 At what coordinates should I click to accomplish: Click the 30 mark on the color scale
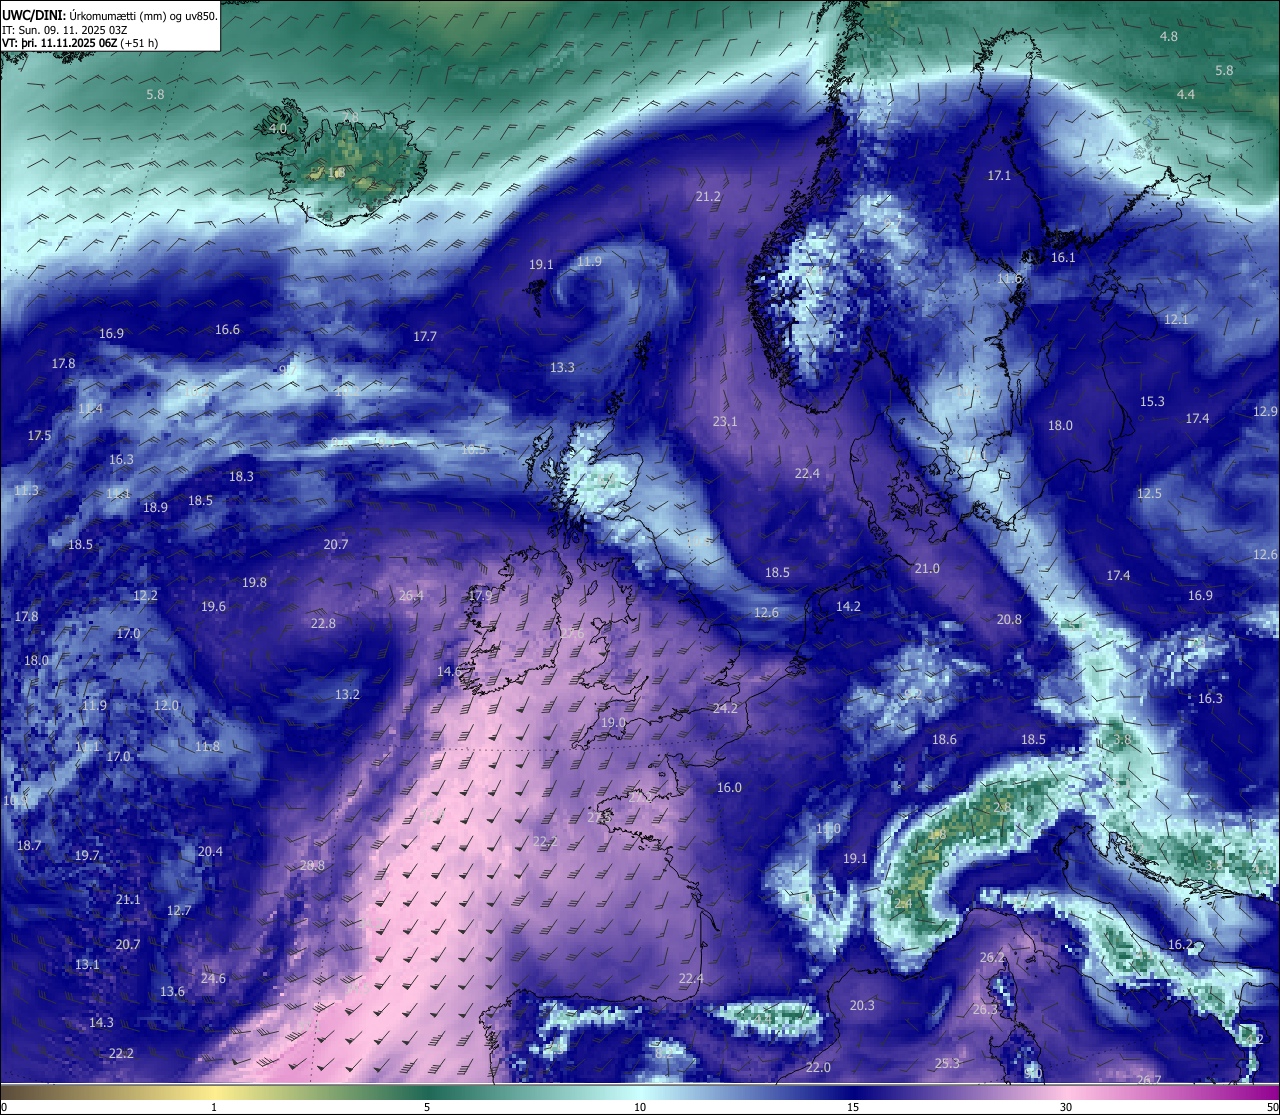click(1066, 1107)
